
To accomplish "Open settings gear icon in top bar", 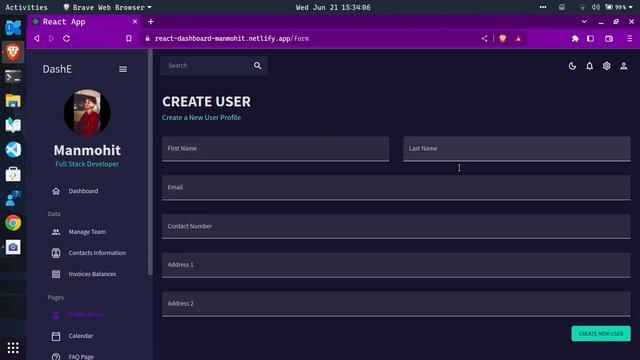I will pyautogui.click(x=607, y=66).
